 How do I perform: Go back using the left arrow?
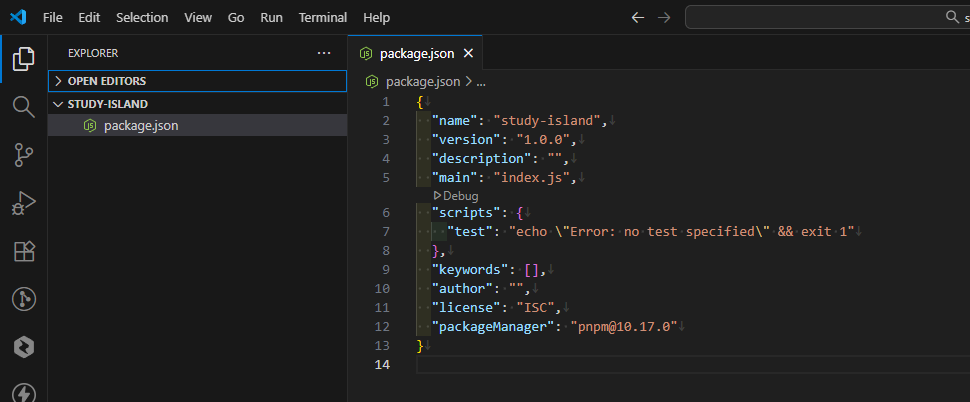coord(638,18)
